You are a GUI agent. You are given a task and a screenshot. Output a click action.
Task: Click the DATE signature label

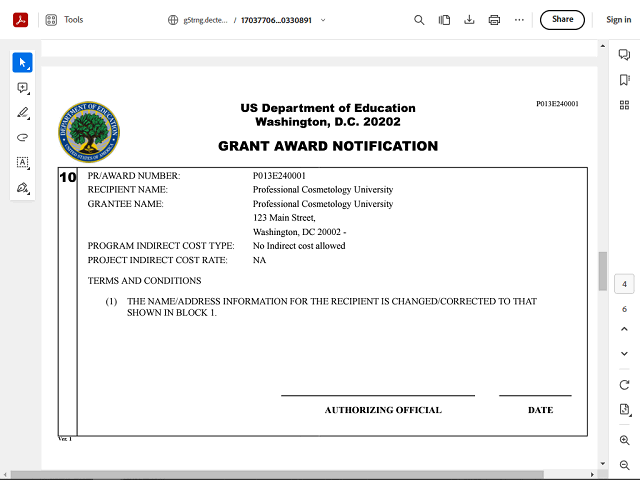[x=540, y=410]
